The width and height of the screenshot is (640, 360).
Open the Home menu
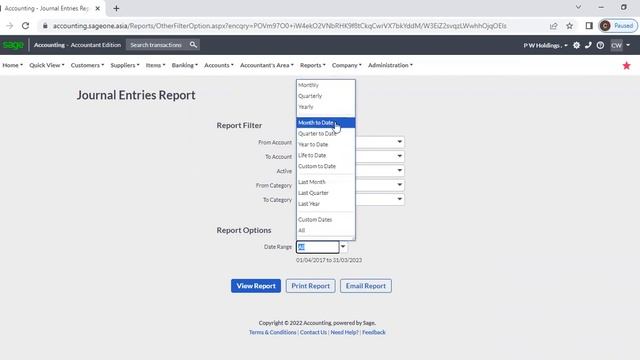pos(12,65)
